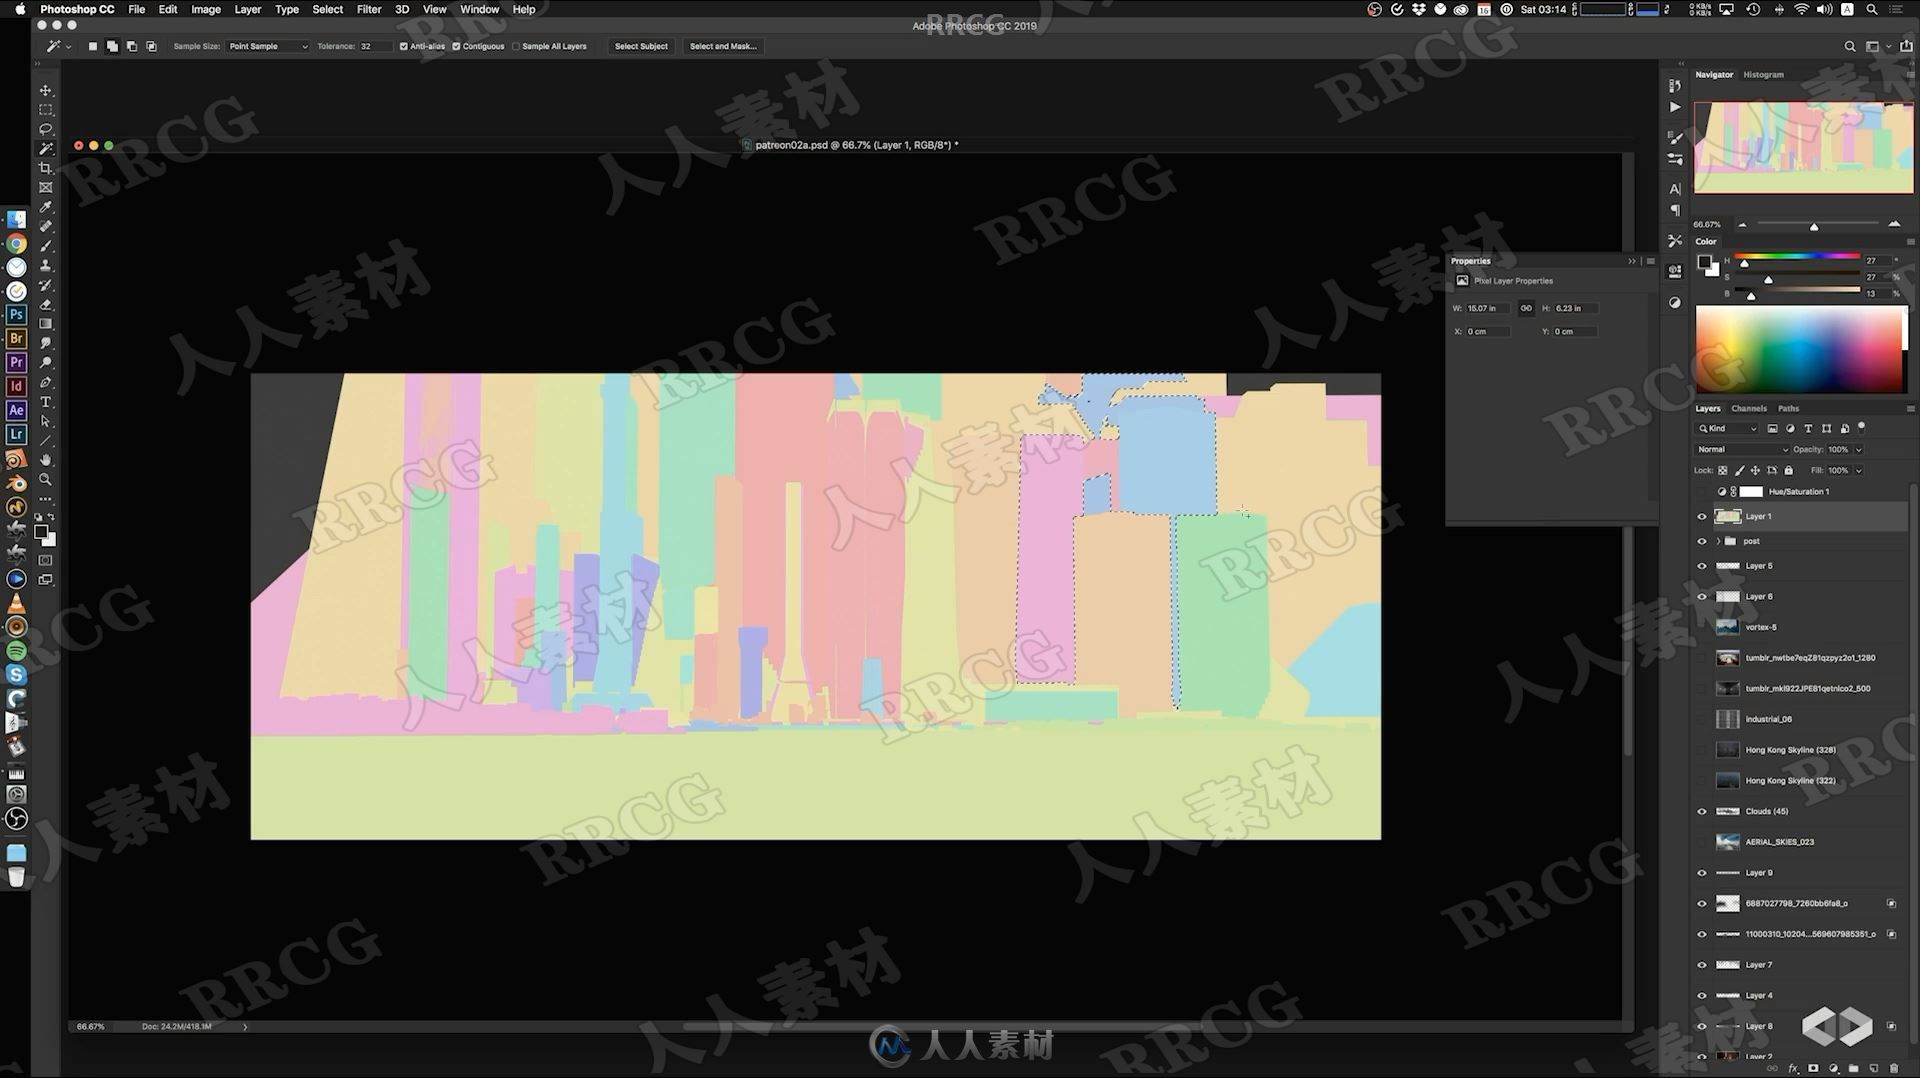Click the Select and Mask button

tap(723, 46)
